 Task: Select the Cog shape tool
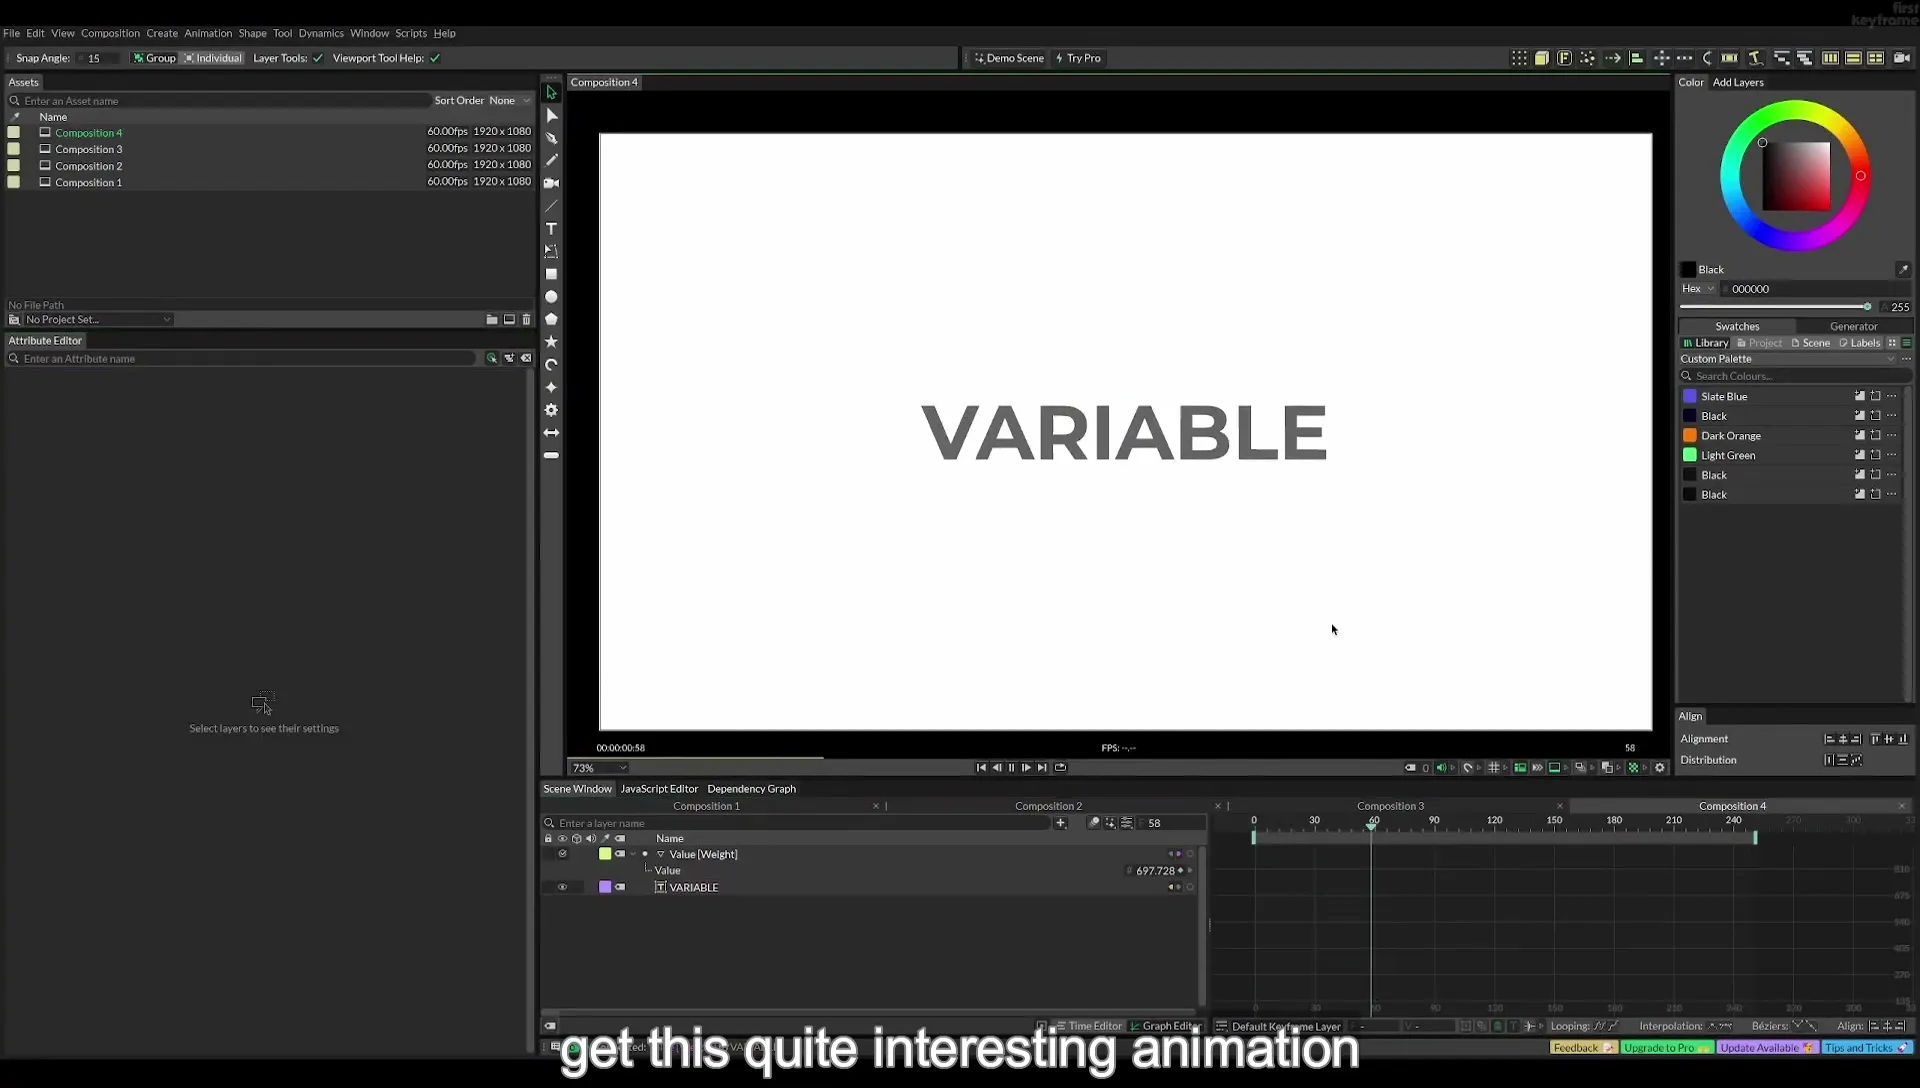(x=551, y=410)
